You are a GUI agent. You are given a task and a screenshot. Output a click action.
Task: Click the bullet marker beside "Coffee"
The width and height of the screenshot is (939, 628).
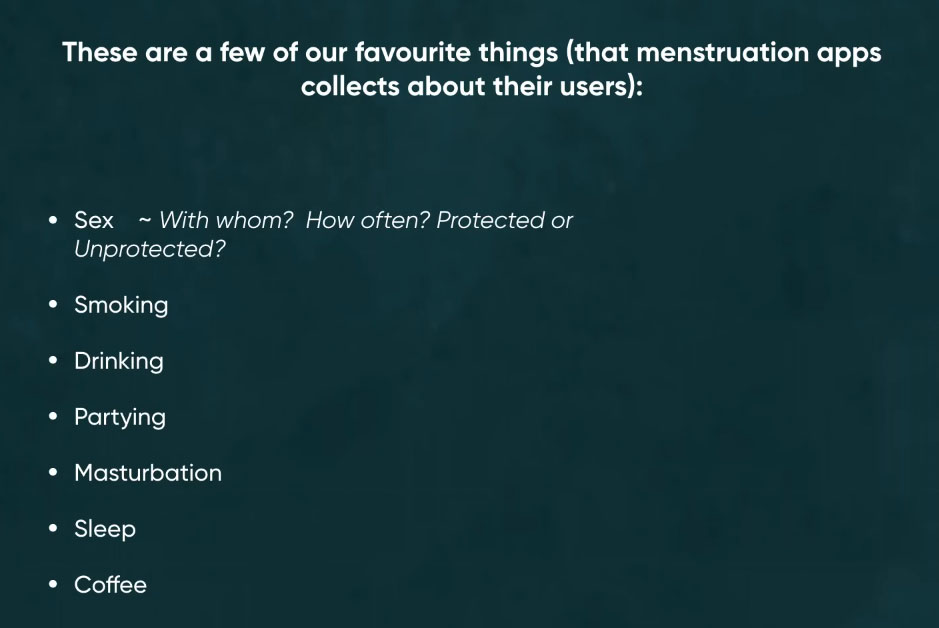[53, 585]
